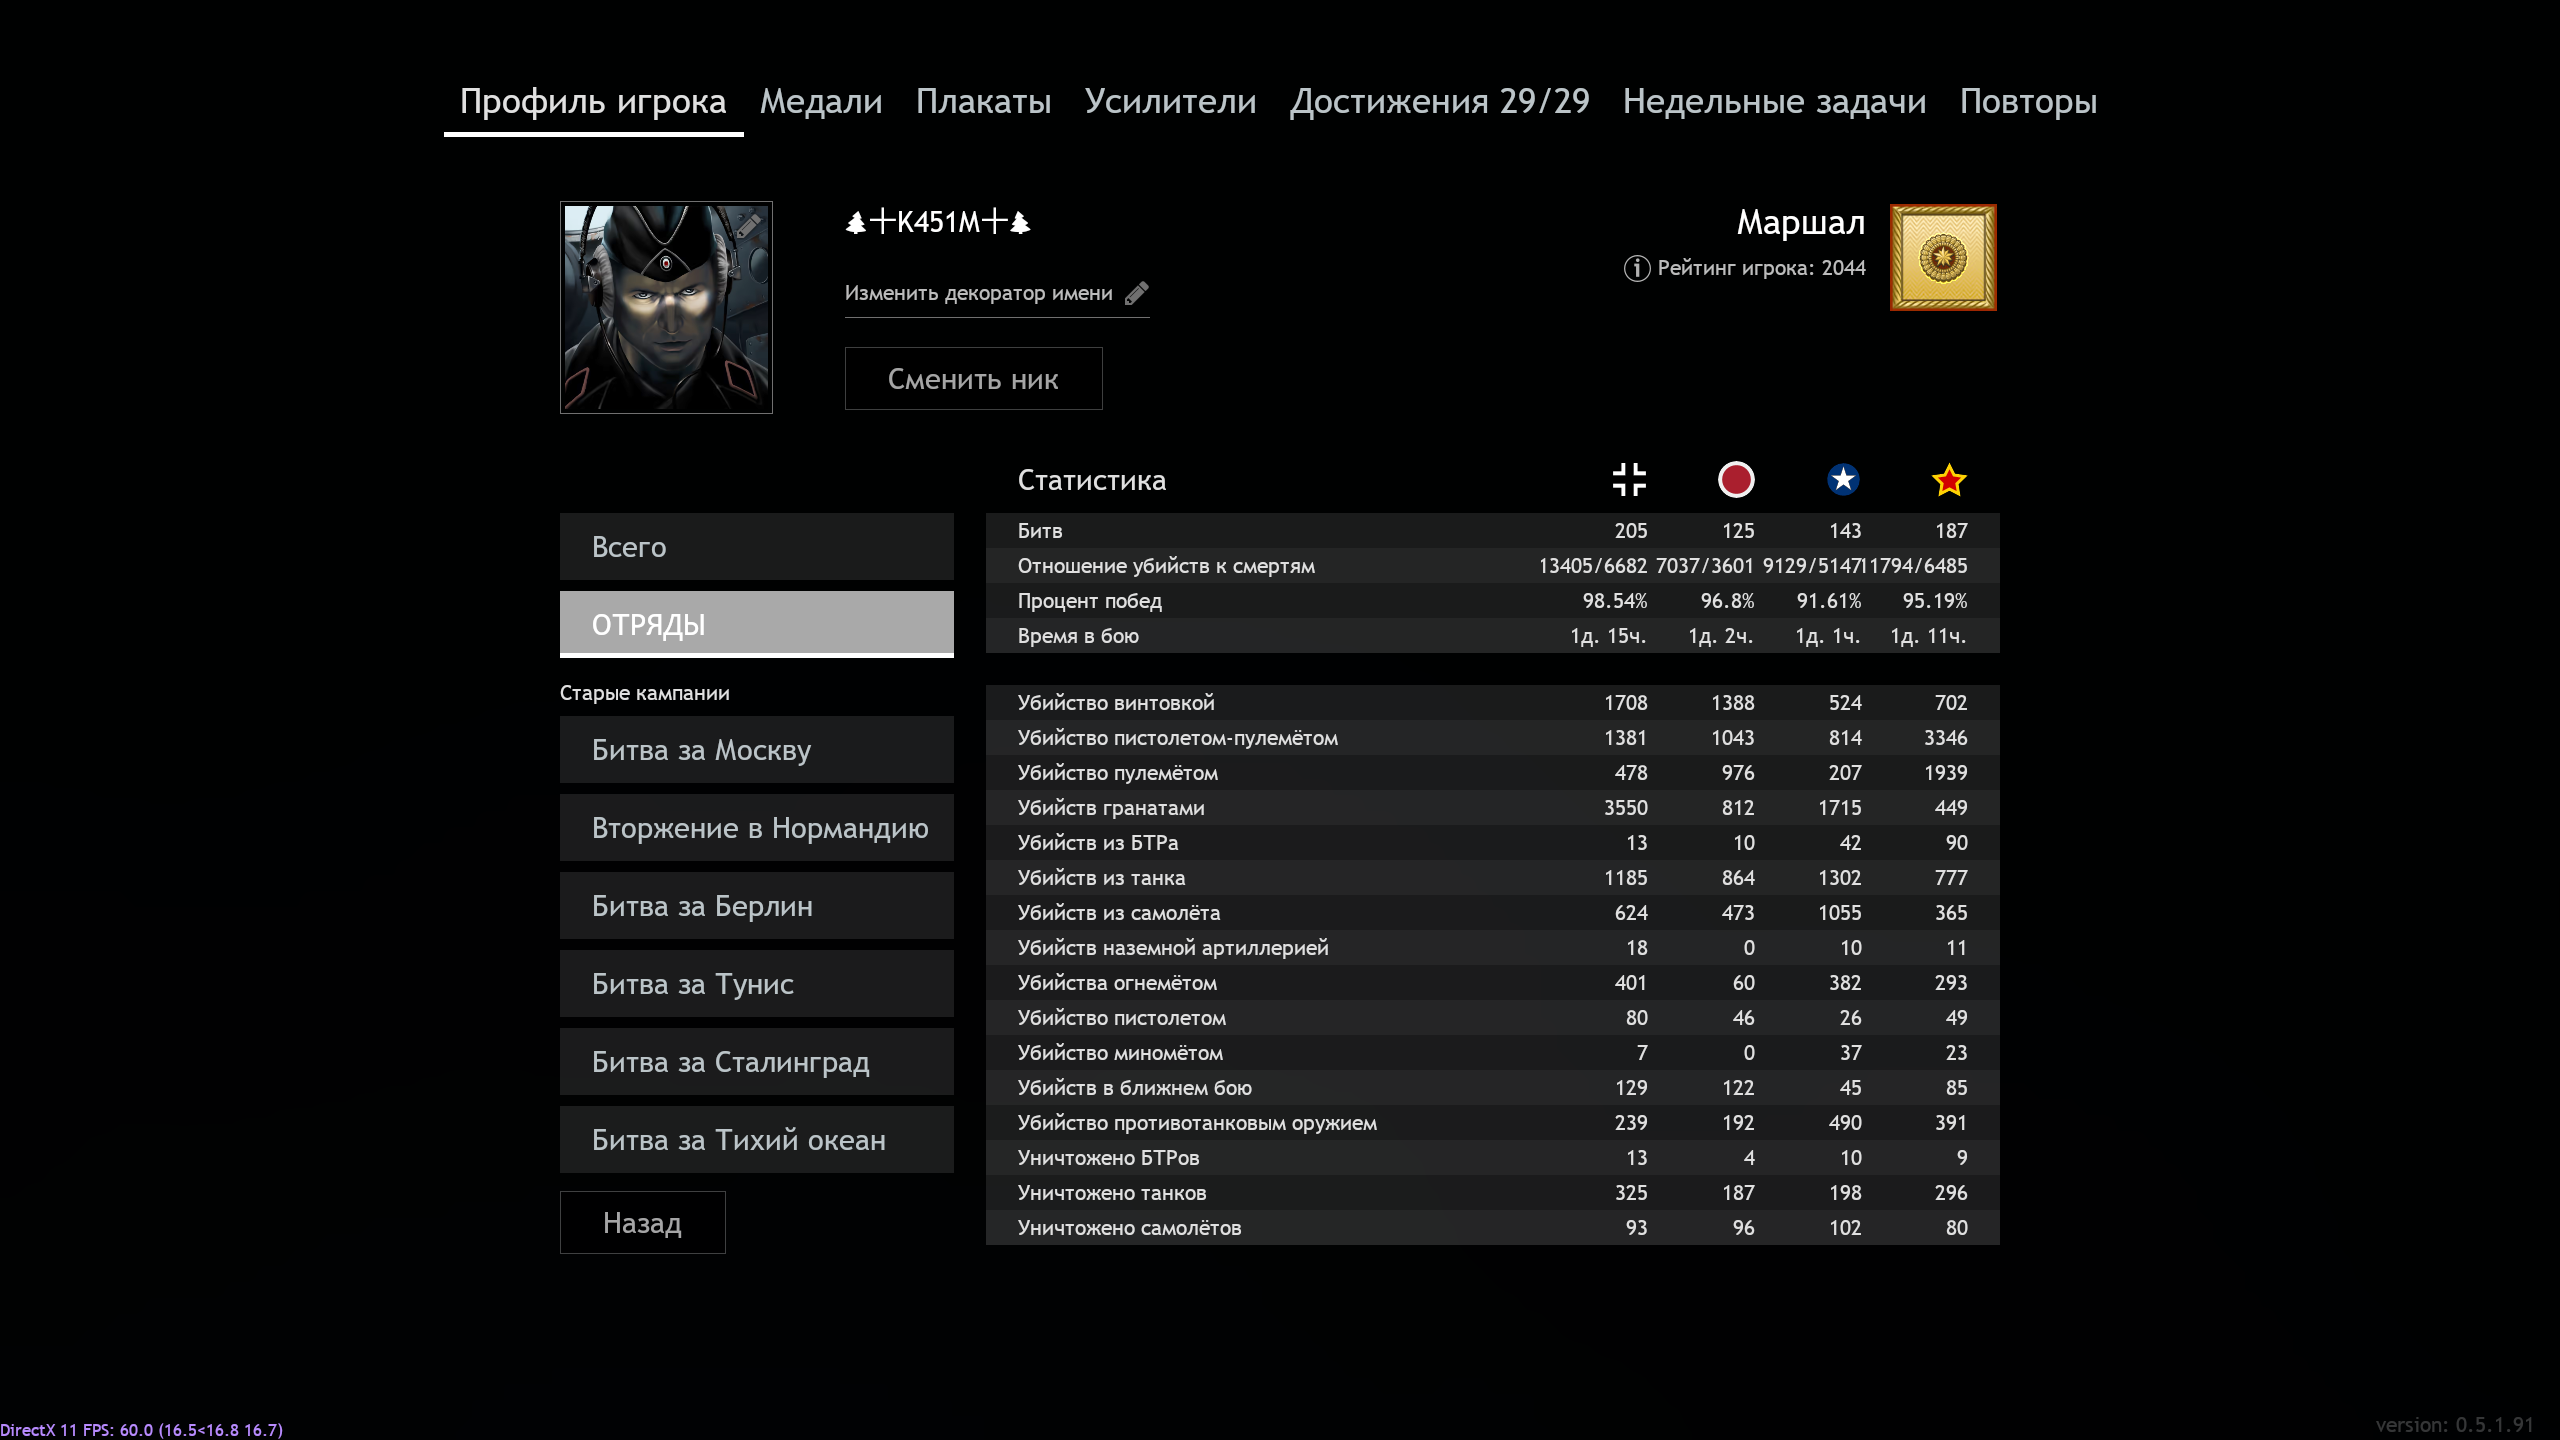Click the player portrait thumbnail
2560x1440 pixels.
click(666, 308)
